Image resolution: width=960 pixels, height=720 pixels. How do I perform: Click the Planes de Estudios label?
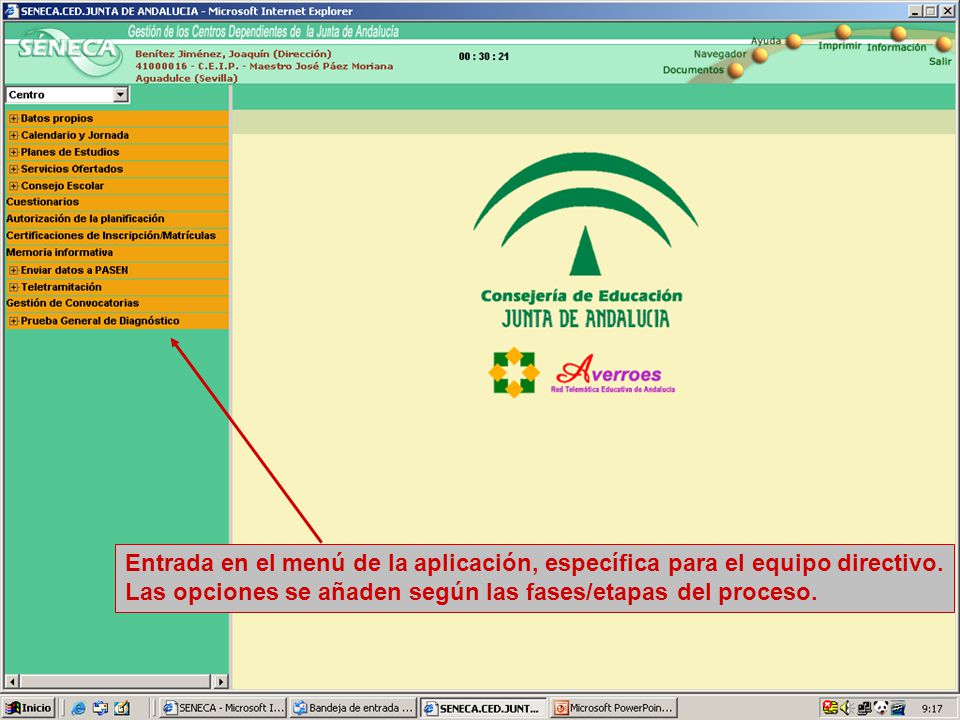click(x=70, y=152)
